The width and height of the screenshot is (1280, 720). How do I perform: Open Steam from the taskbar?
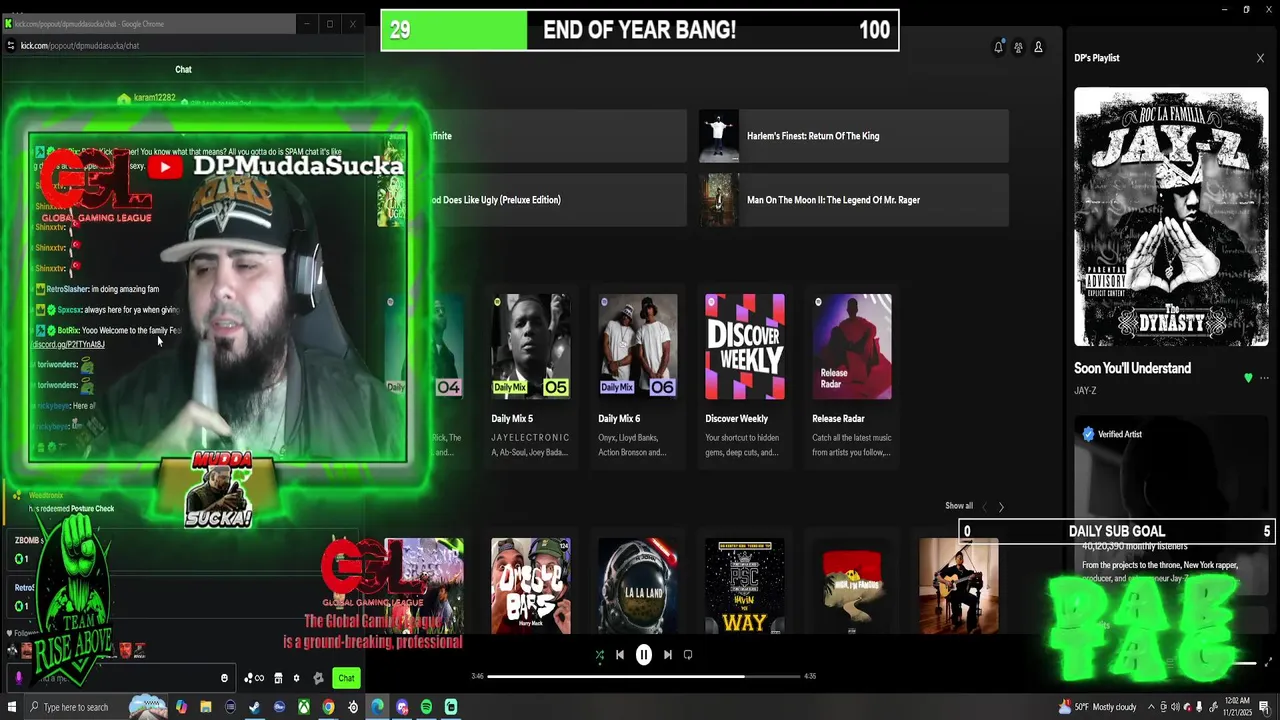(254, 707)
